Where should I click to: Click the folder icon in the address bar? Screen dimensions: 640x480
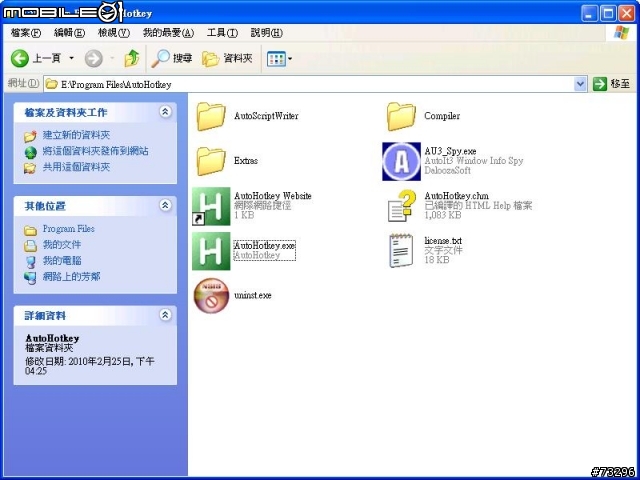coord(51,84)
